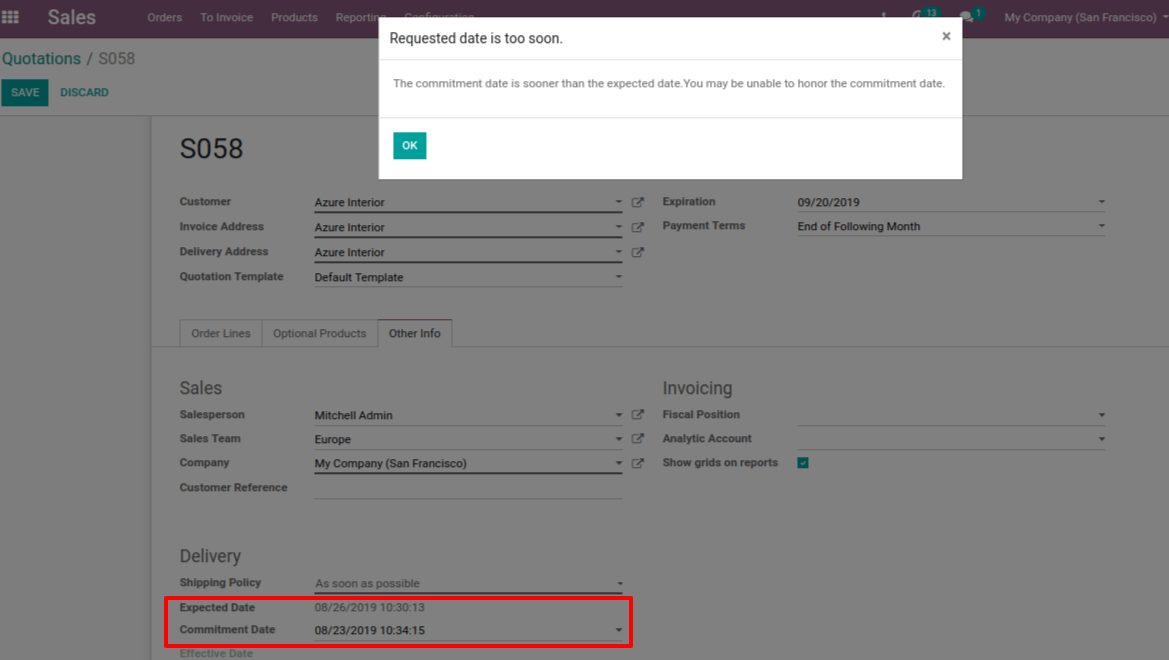Click OK in the warning dialog
This screenshot has height=660, width=1169.
pos(409,145)
